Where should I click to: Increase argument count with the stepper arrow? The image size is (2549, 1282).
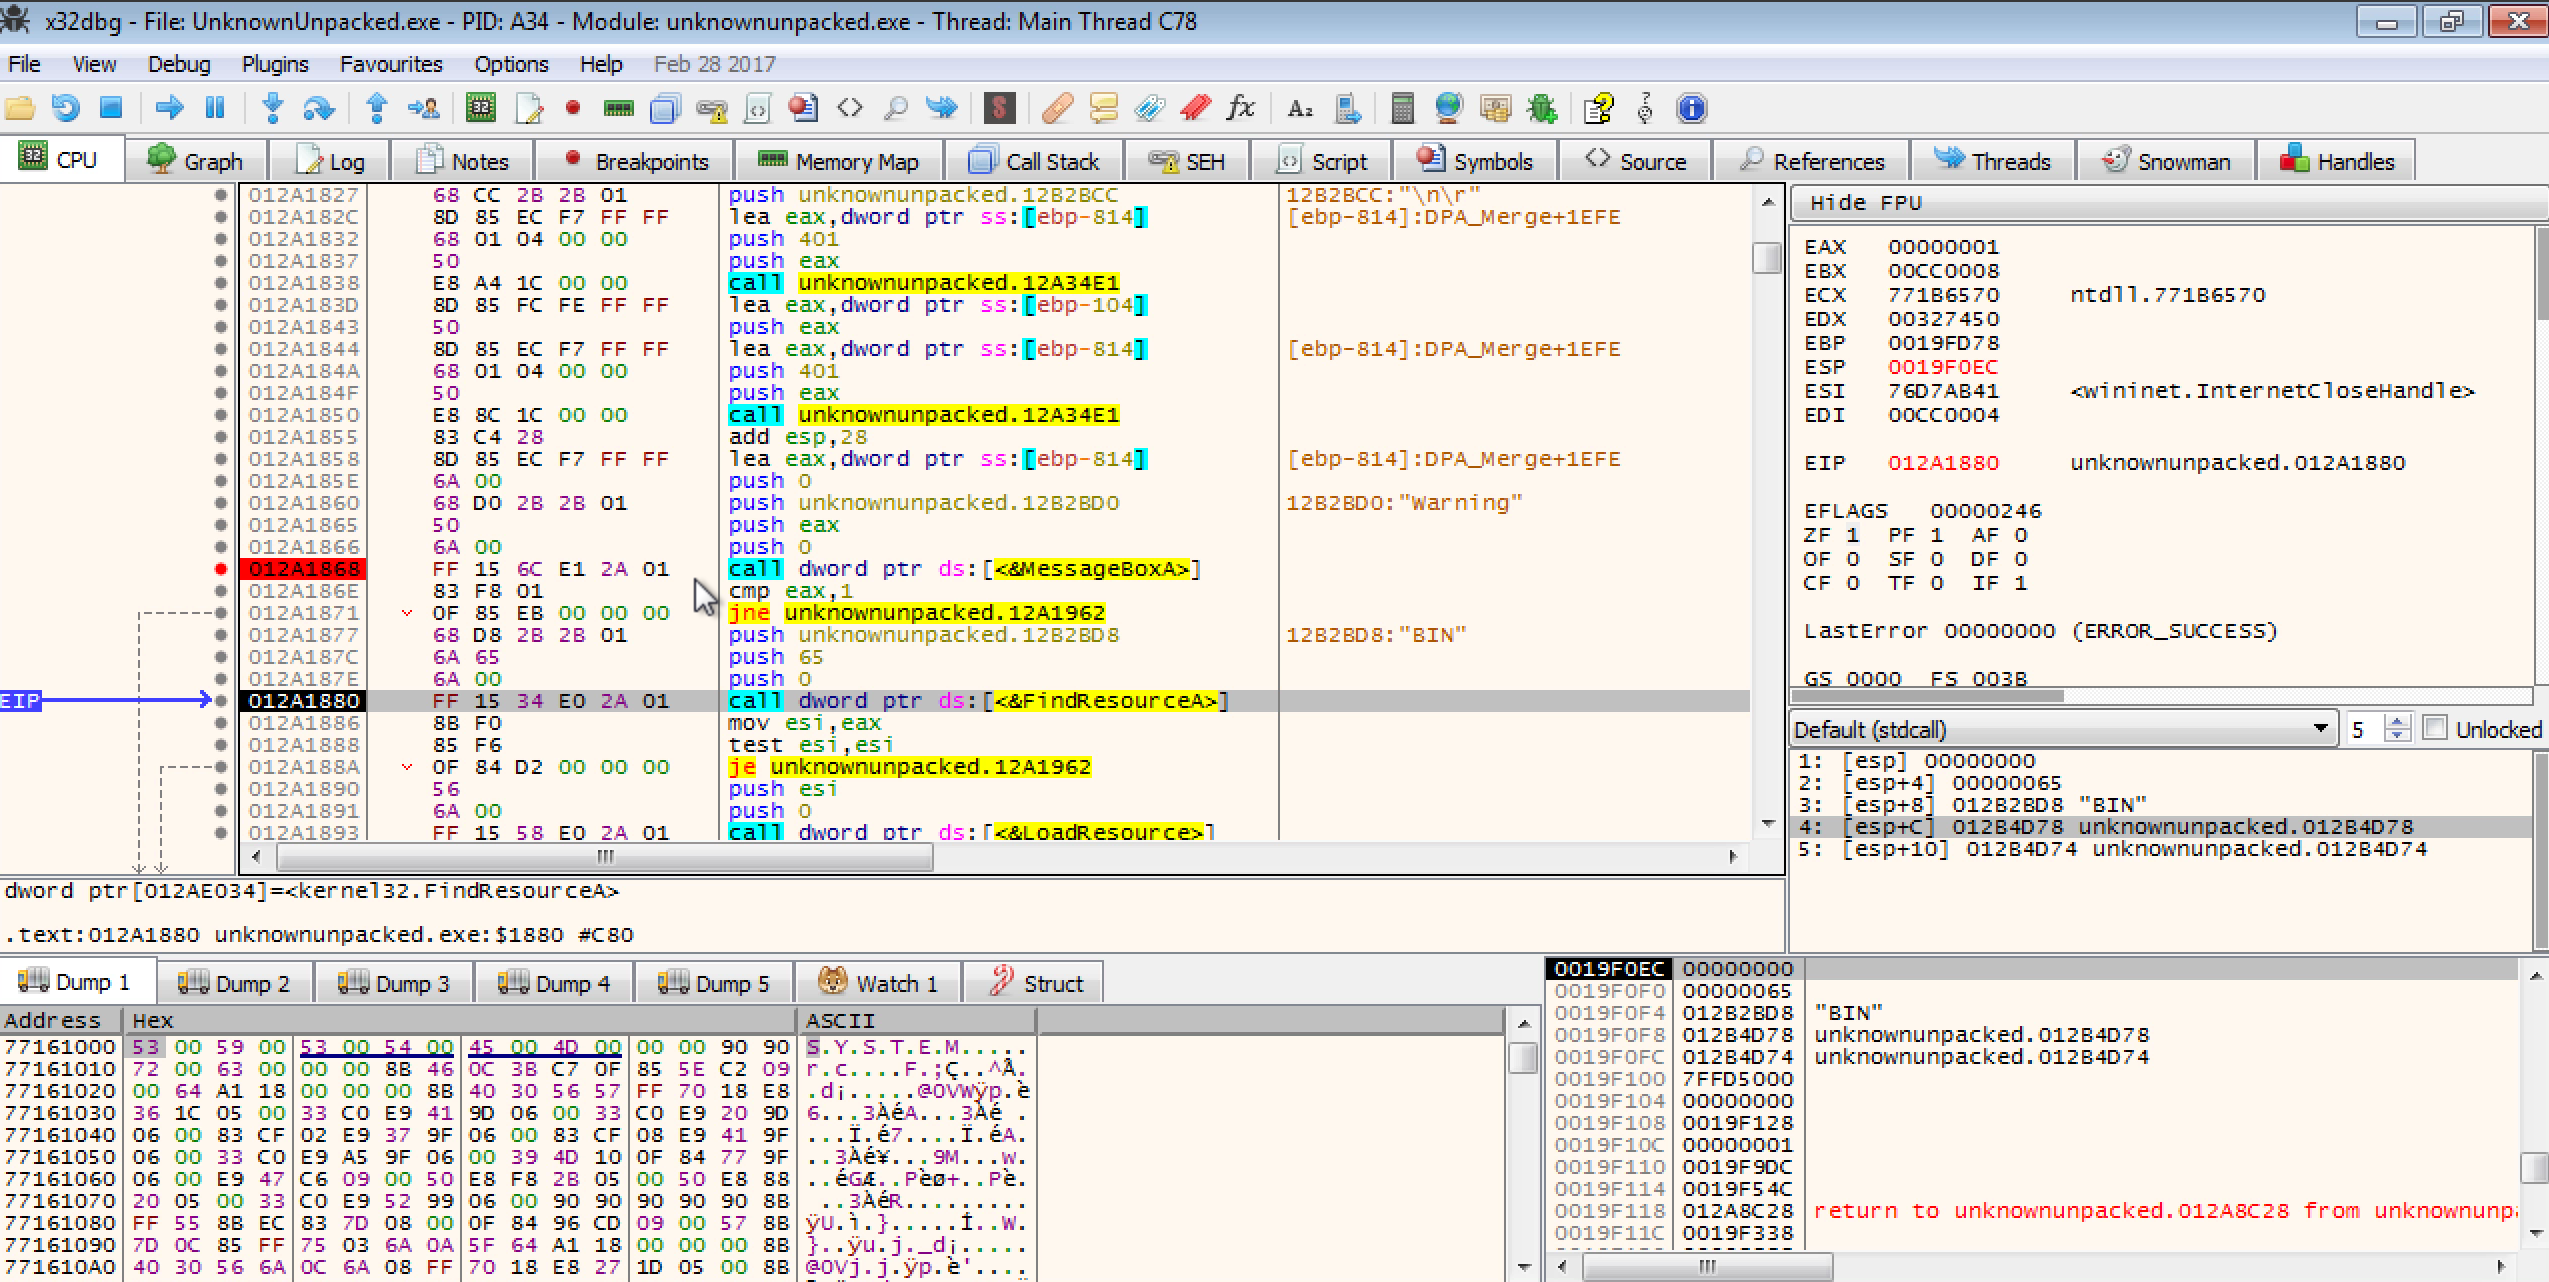click(x=2397, y=722)
